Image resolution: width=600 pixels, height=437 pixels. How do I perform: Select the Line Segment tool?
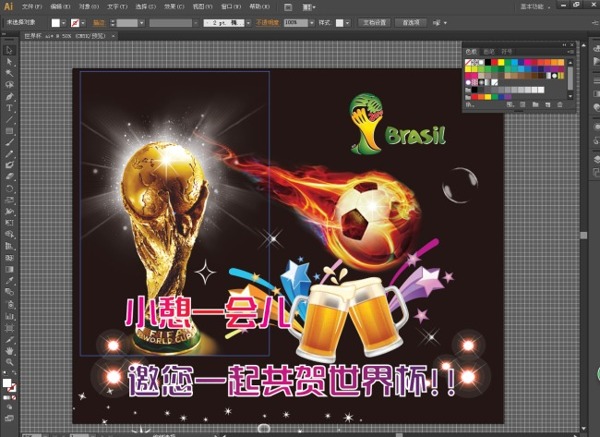point(9,119)
